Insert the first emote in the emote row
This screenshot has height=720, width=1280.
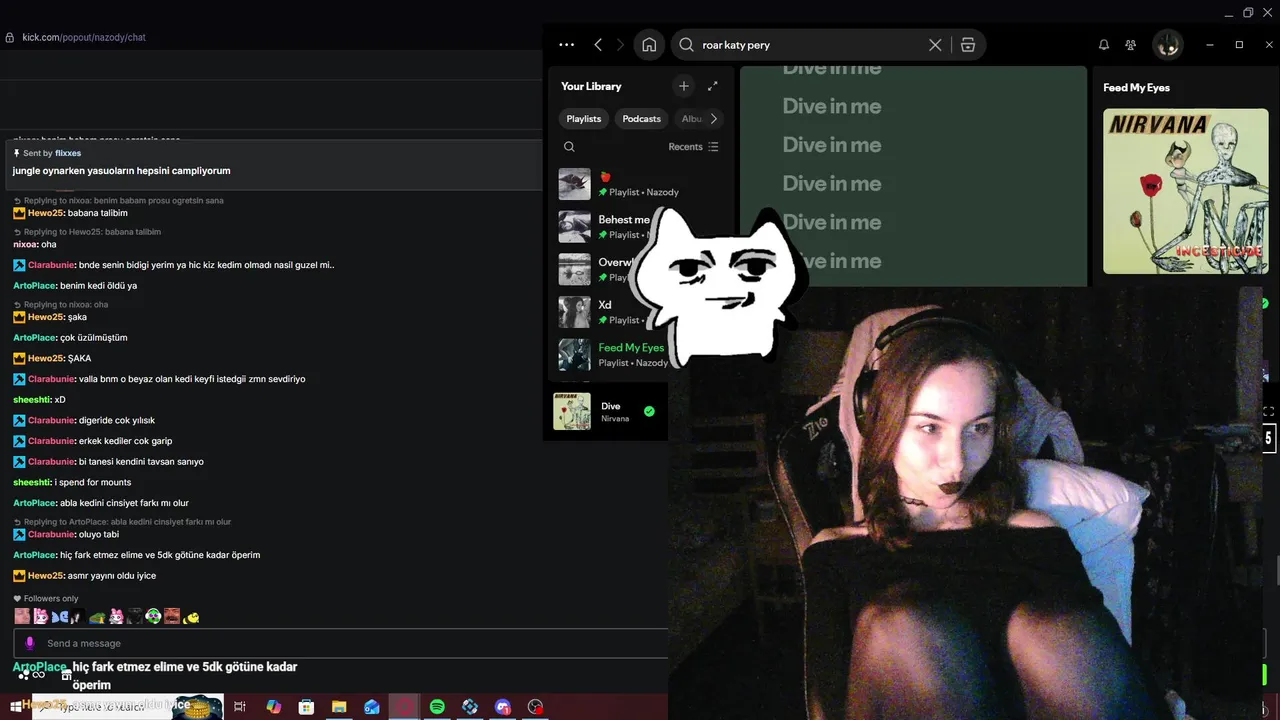[x=22, y=616]
